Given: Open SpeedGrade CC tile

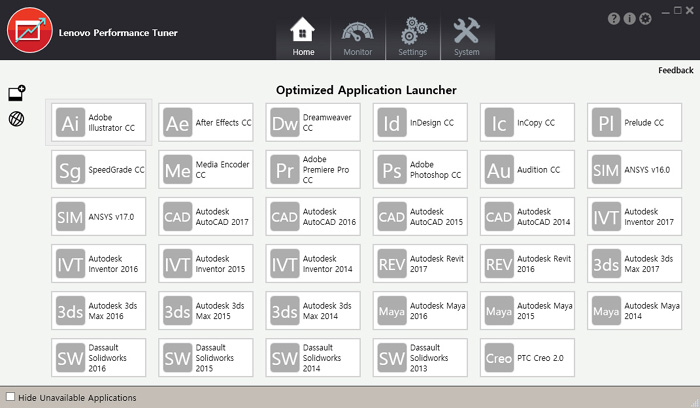Looking at the screenshot, I should 98,170.
